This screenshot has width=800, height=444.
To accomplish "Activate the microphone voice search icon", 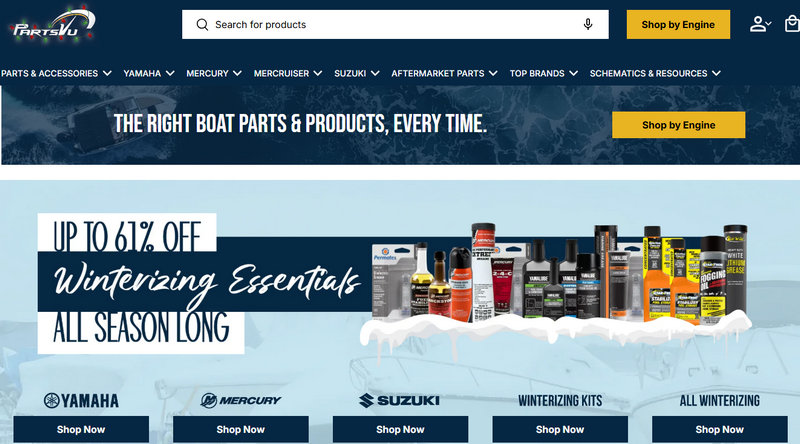I will pyautogui.click(x=588, y=24).
